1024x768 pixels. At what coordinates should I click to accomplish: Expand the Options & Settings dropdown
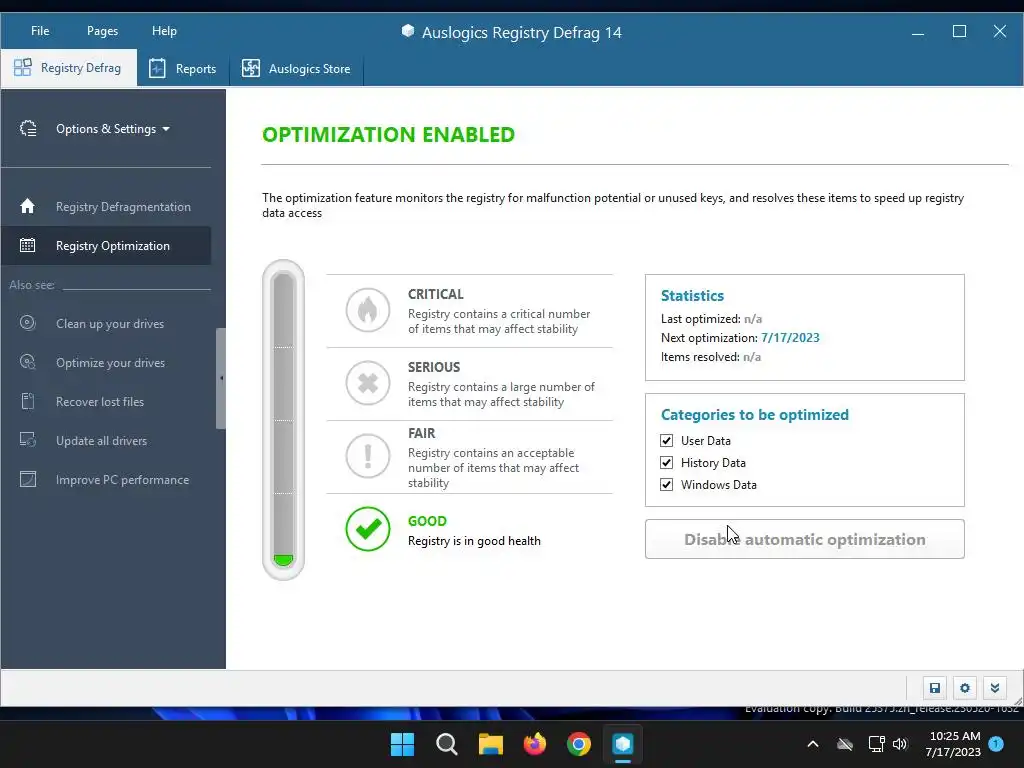(x=112, y=129)
